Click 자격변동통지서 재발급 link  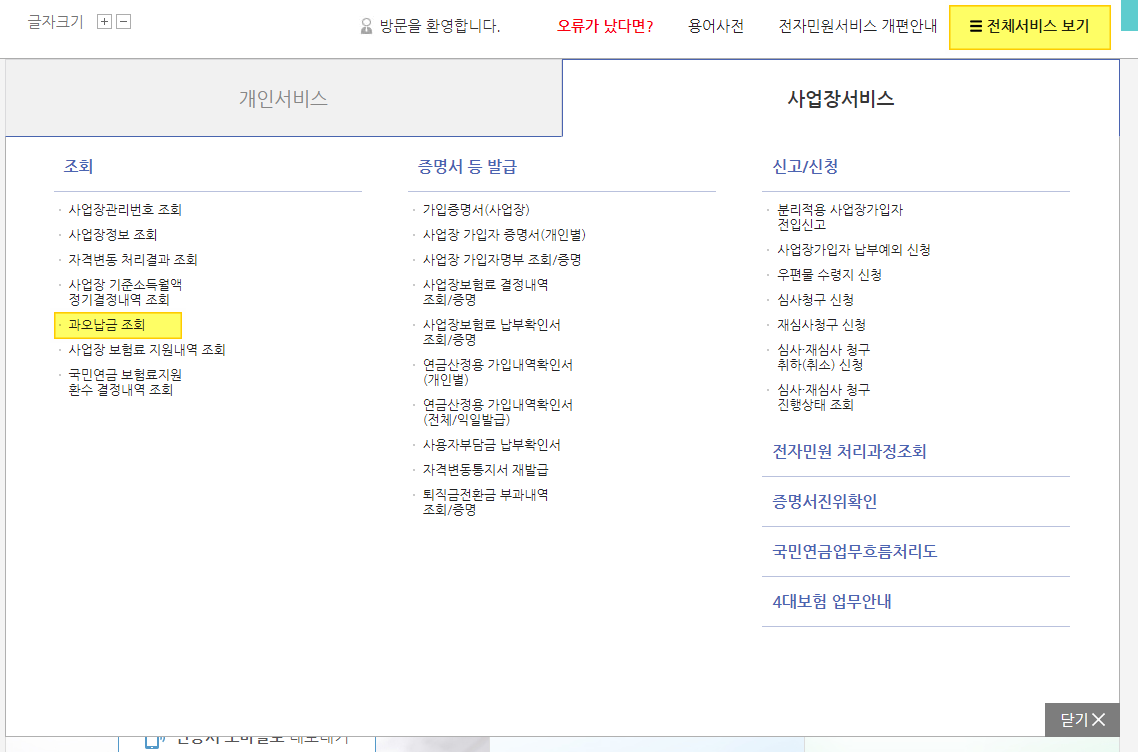pyautogui.click(x=485, y=470)
